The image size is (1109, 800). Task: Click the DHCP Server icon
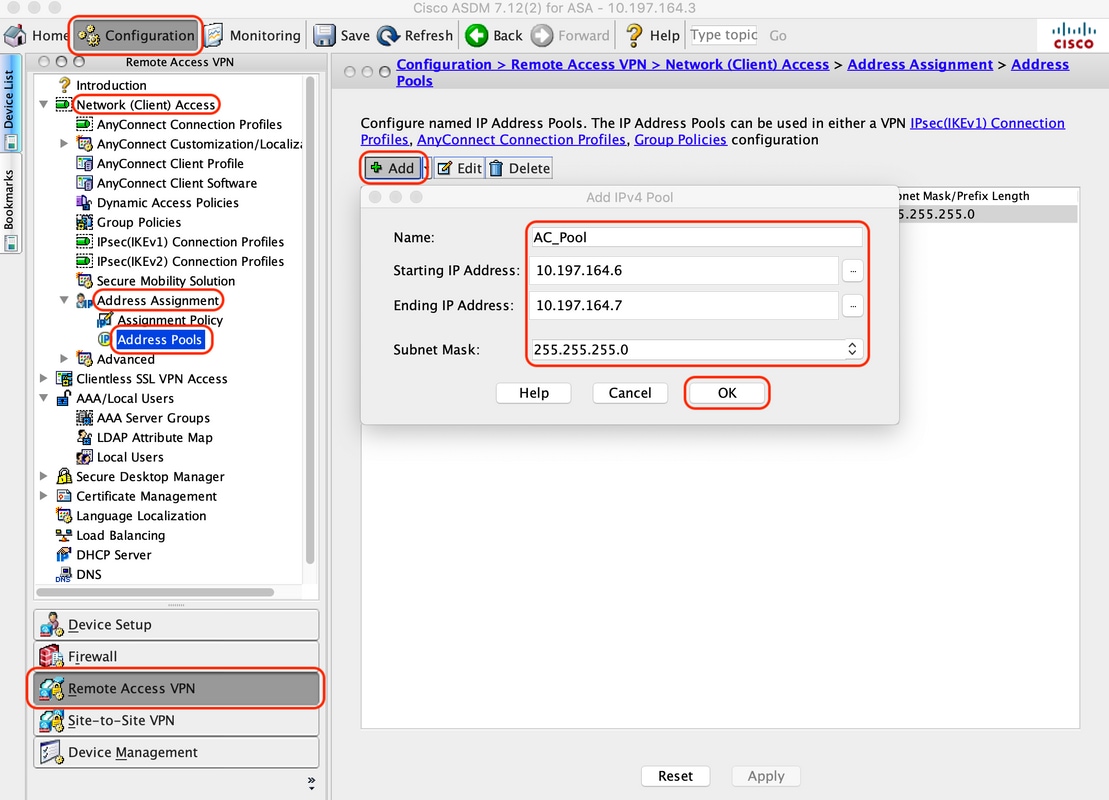[64, 555]
